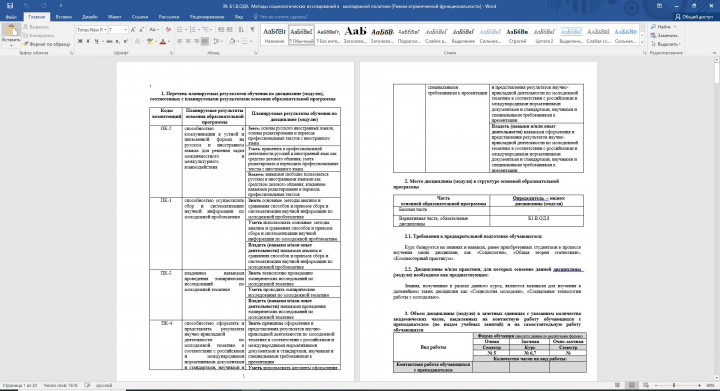
Task: Center align the text
Action: point(188,41)
